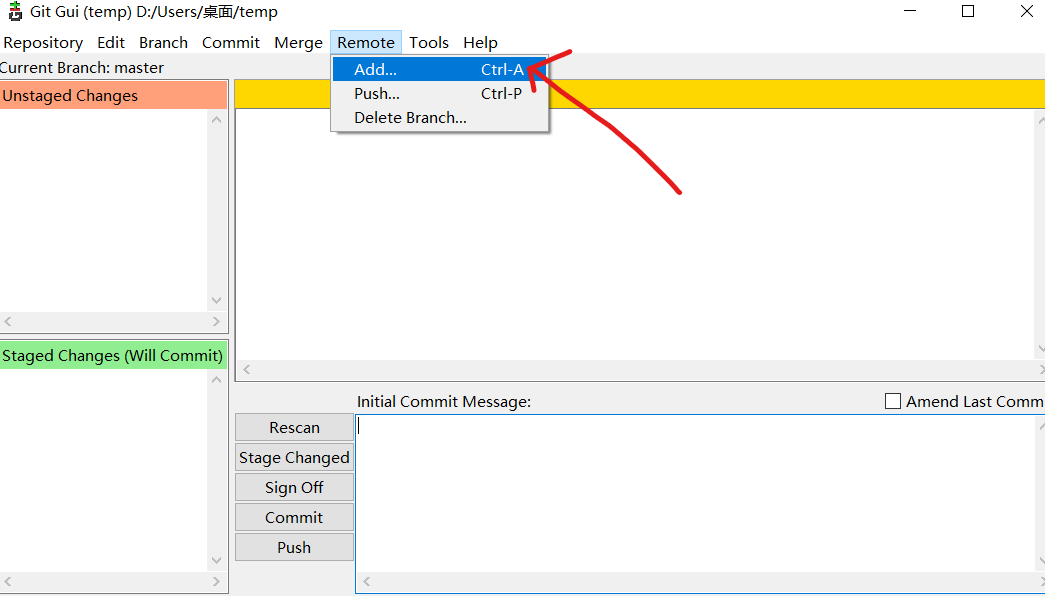The image size is (1045, 596).
Task: Click left arrow of Staged Changes horizontal scrollbar
Action: click(8, 581)
